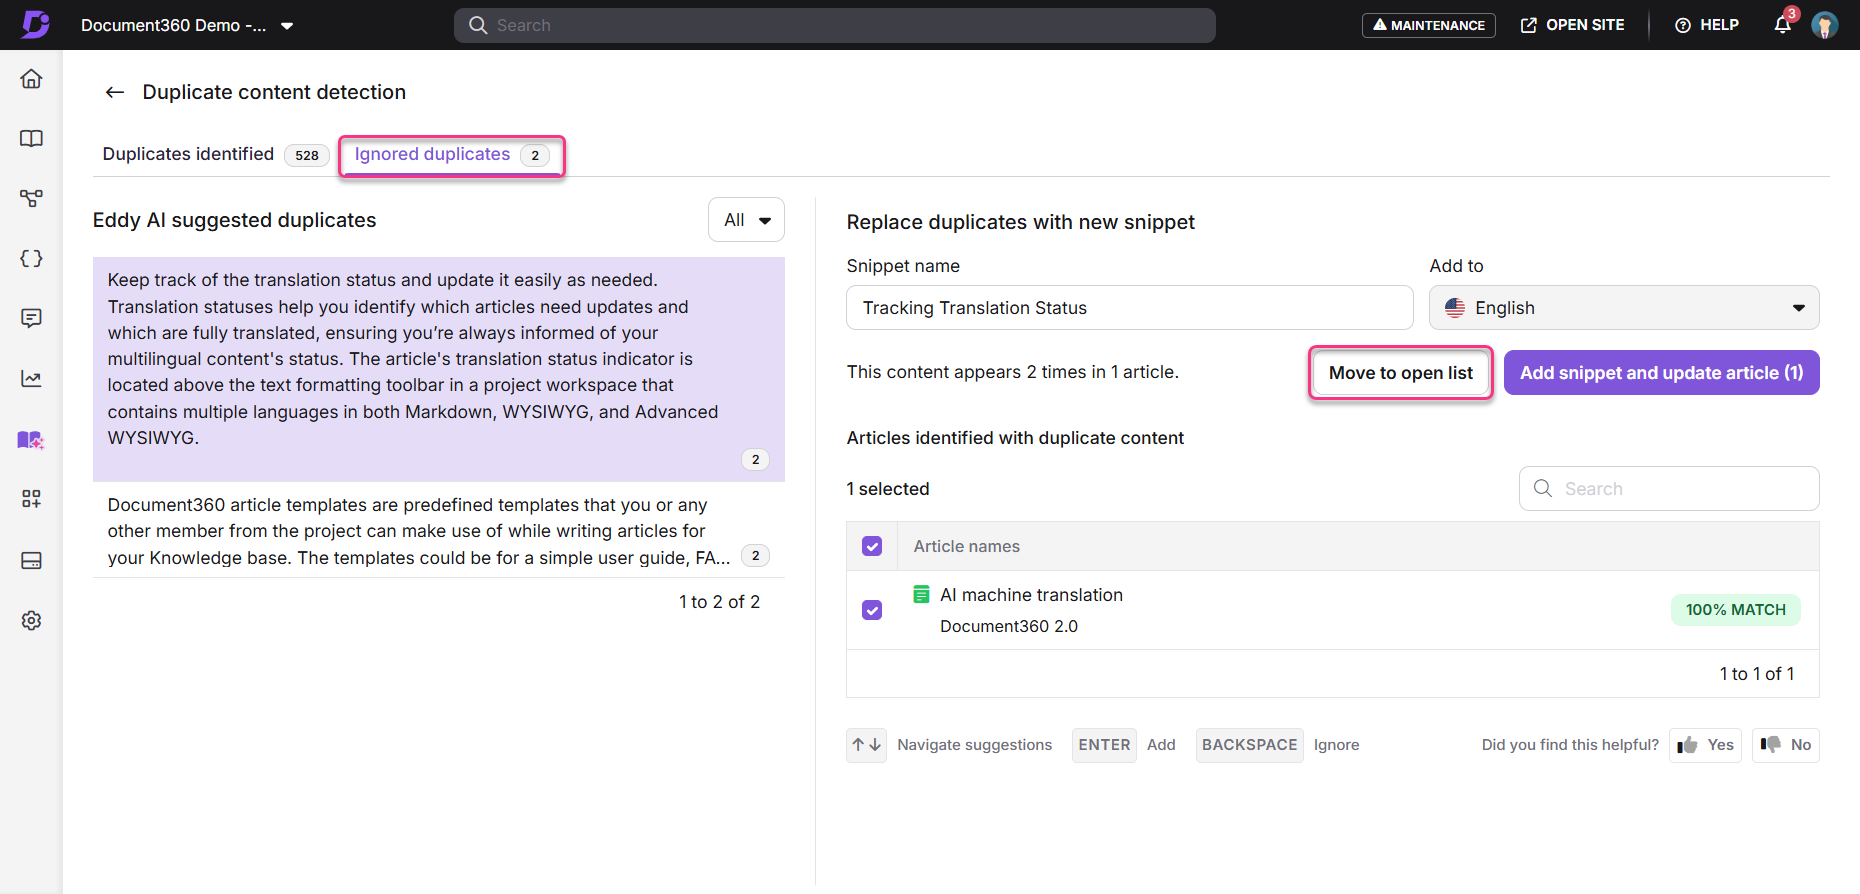Click the top Search input field
This screenshot has height=894, width=1860.
pyautogui.click(x=835, y=25)
